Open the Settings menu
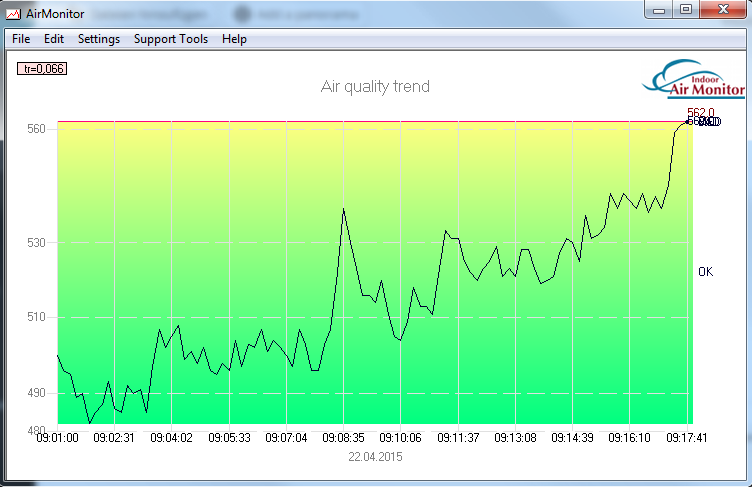This screenshot has height=487, width=752. point(99,39)
